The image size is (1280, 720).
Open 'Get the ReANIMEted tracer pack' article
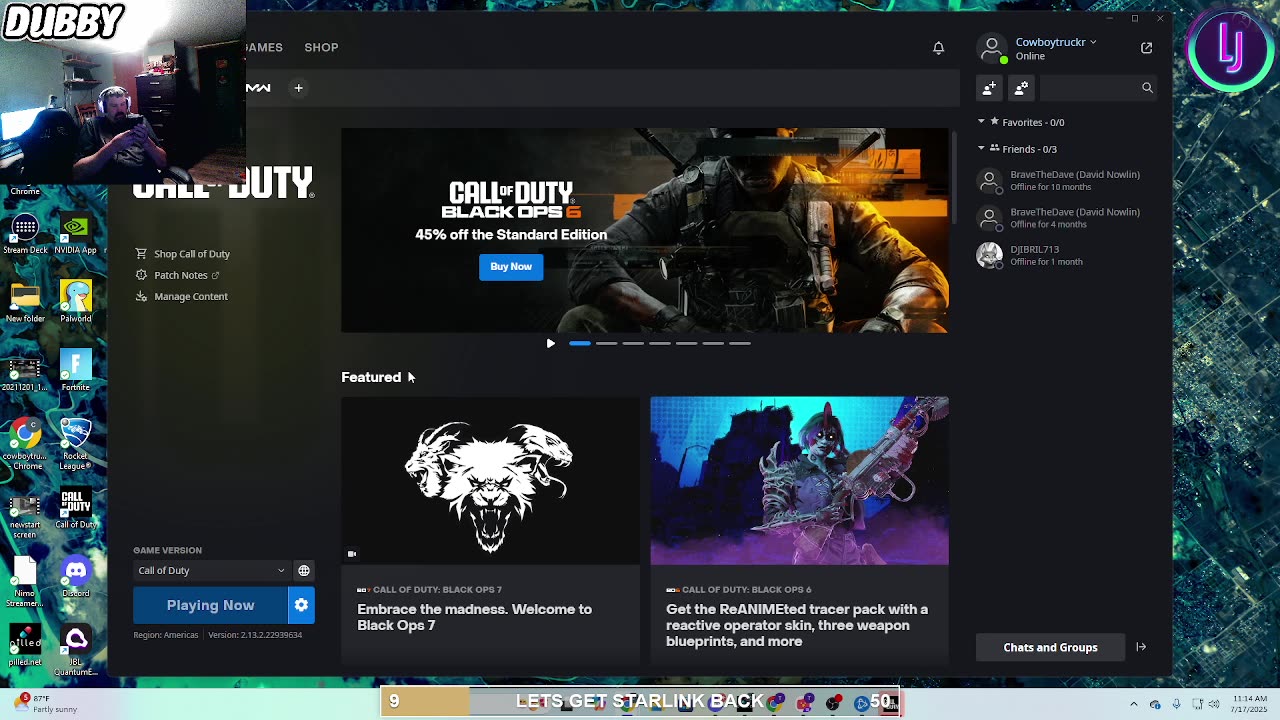click(797, 625)
